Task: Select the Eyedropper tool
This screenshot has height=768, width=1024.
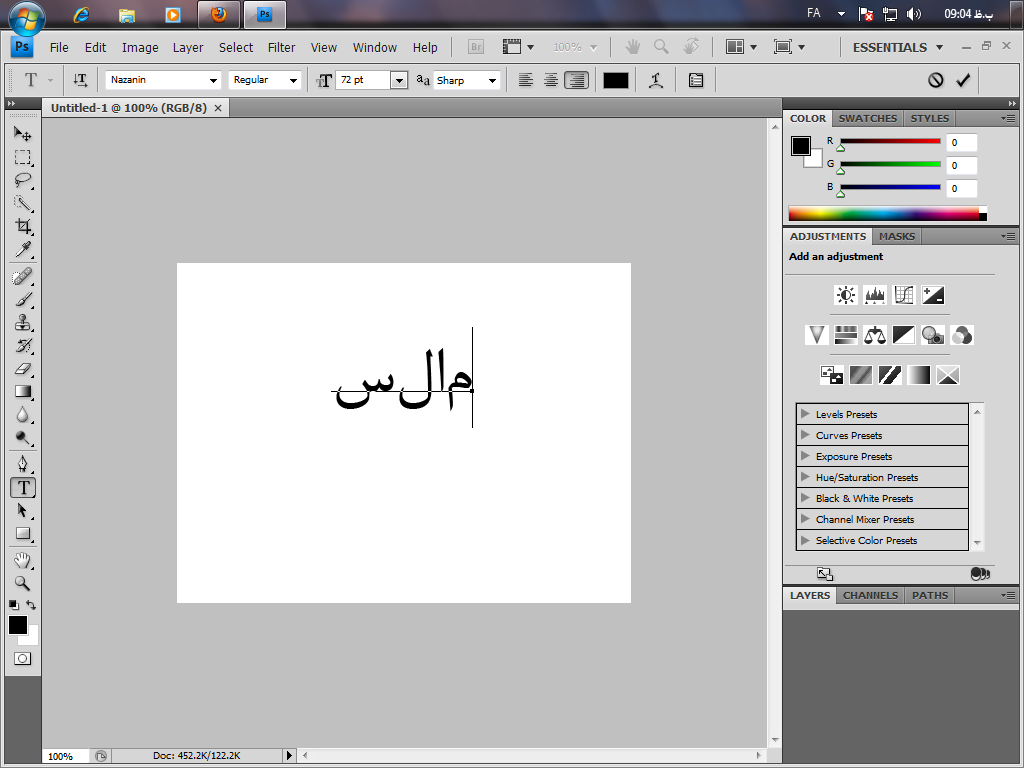Action: (22, 250)
